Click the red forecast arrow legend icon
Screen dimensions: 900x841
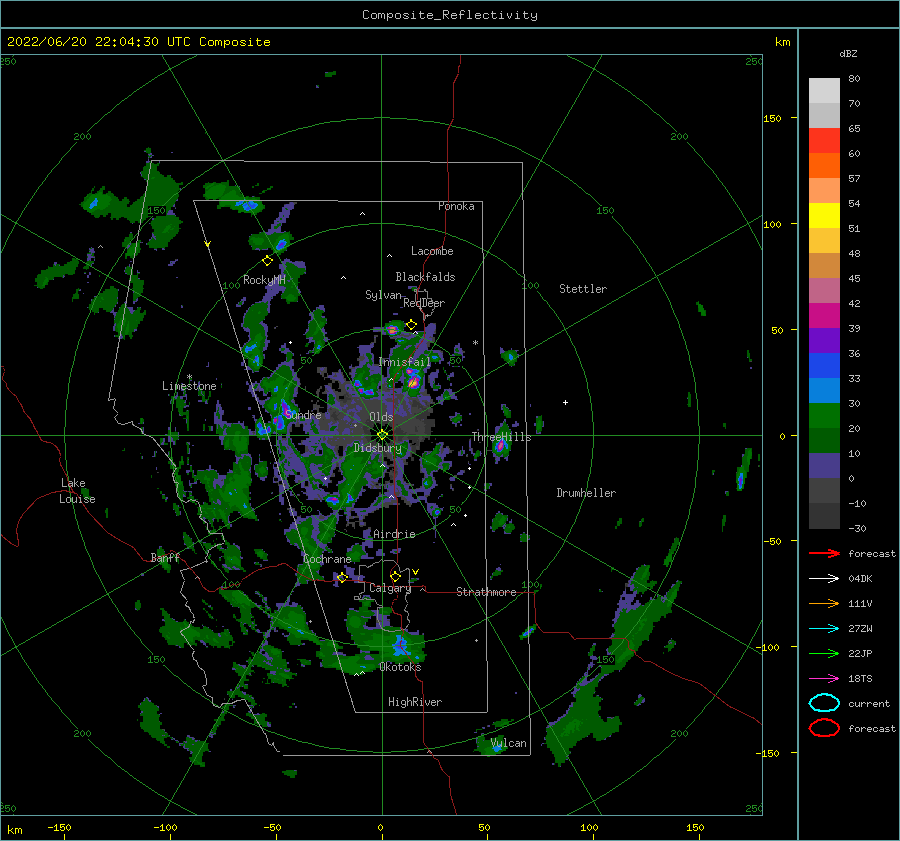pyautogui.click(x=824, y=553)
